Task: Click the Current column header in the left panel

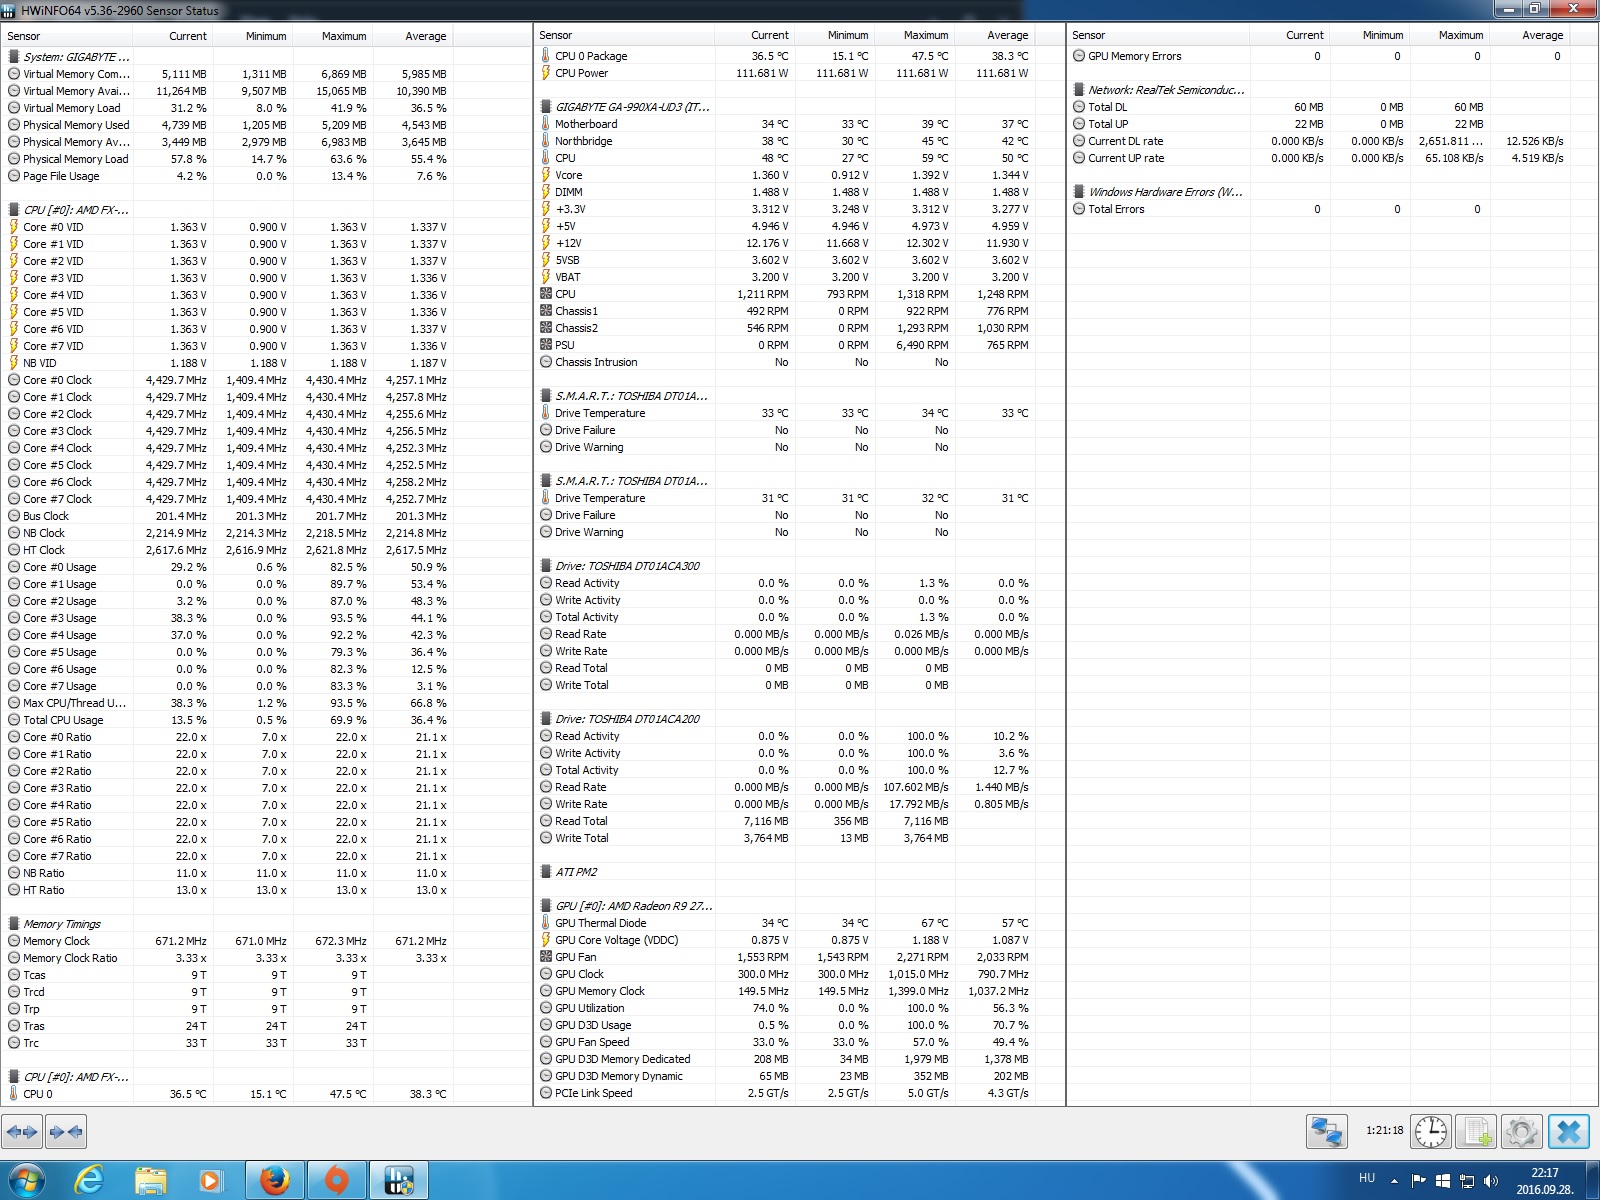Action: 173,36
